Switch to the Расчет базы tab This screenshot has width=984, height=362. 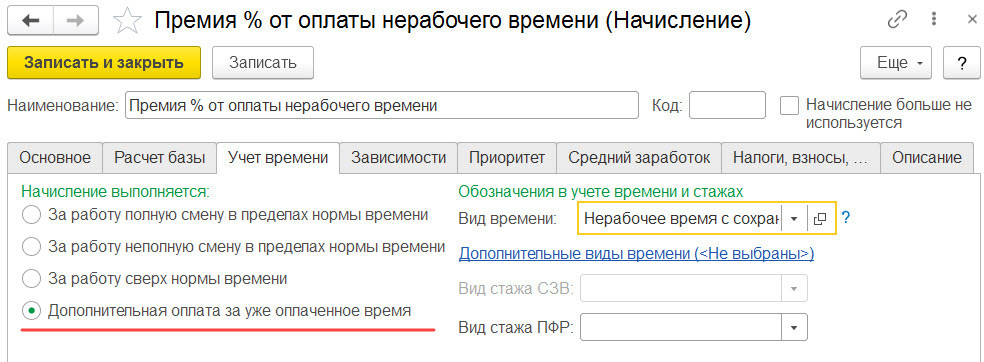159,157
